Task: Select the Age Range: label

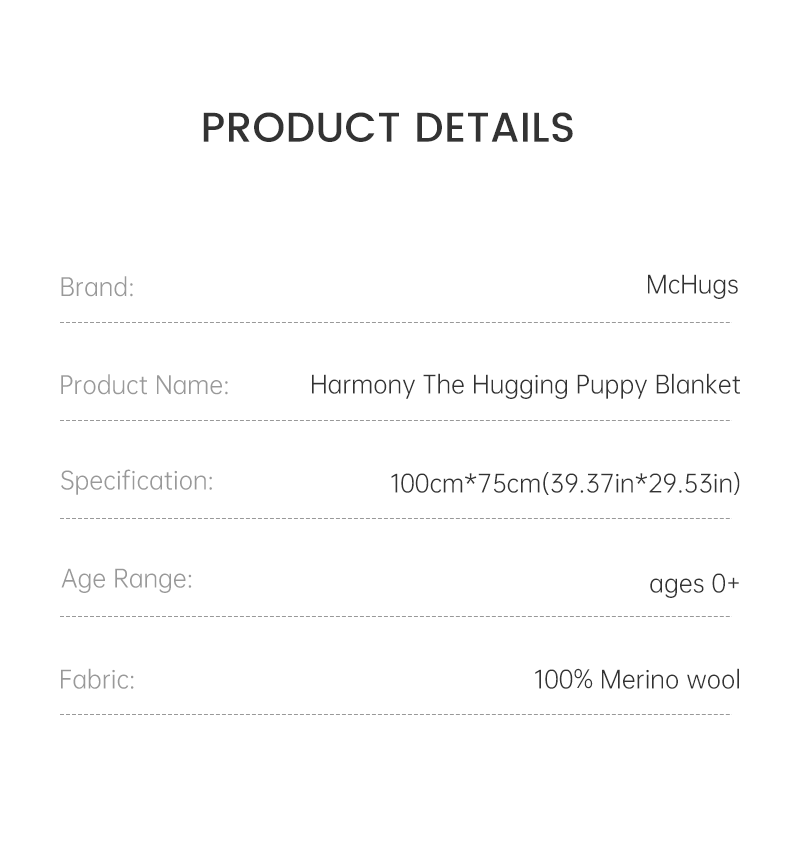Action: tap(127, 579)
